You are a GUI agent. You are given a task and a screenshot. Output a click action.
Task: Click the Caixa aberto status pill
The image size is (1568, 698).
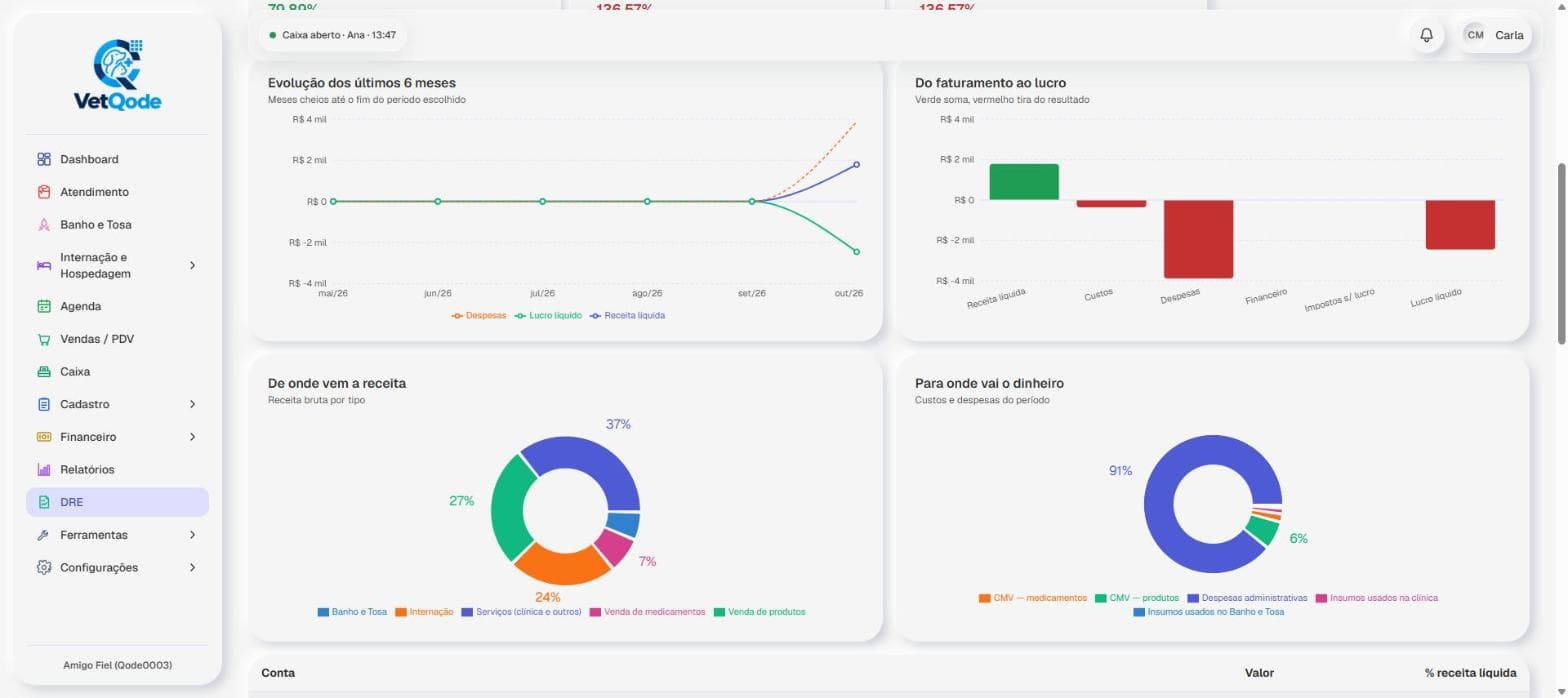coord(333,35)
